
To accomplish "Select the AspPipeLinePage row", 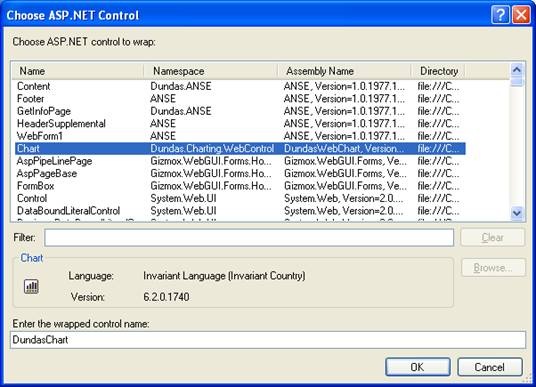I will click(240, 161).
